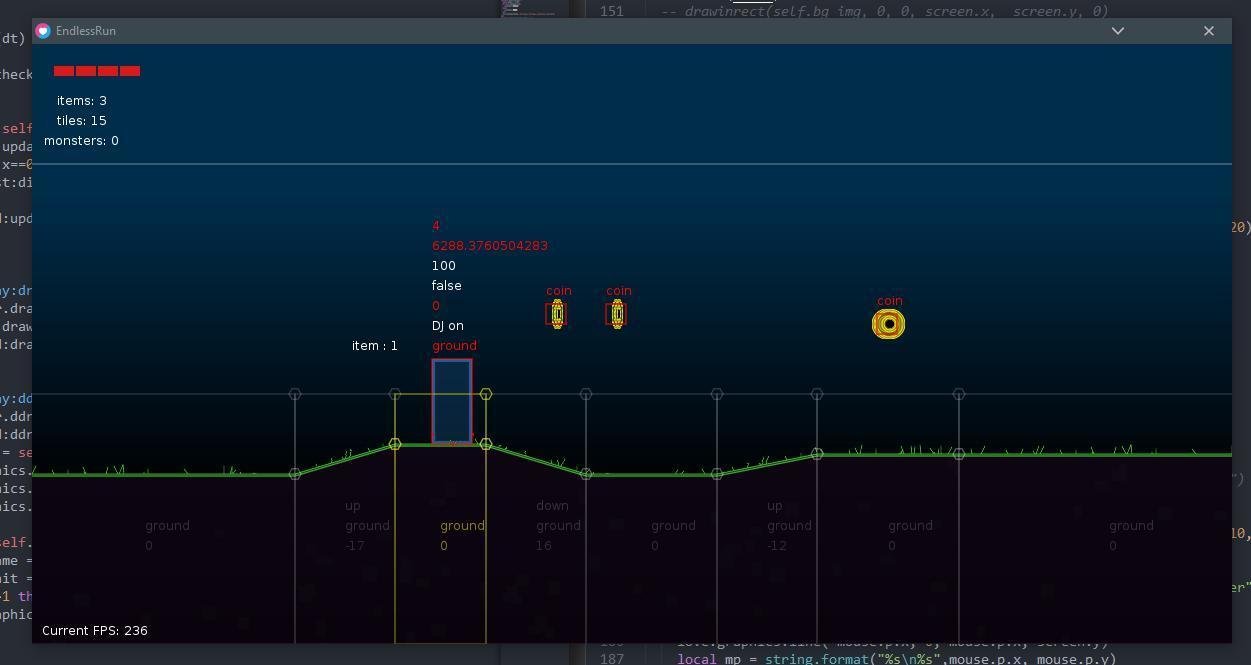Click the "item : 1" label
The width and height of the screenshot is (1251, 665).
375,346
